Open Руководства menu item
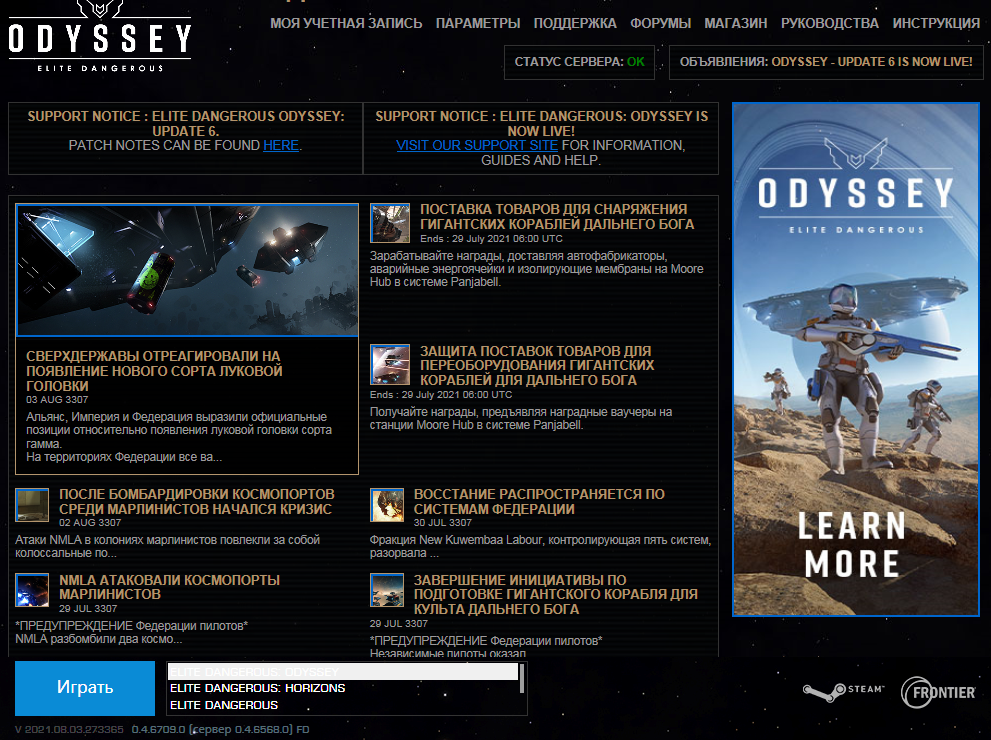The width and height of the screenshot is (991, 740). 830,23
